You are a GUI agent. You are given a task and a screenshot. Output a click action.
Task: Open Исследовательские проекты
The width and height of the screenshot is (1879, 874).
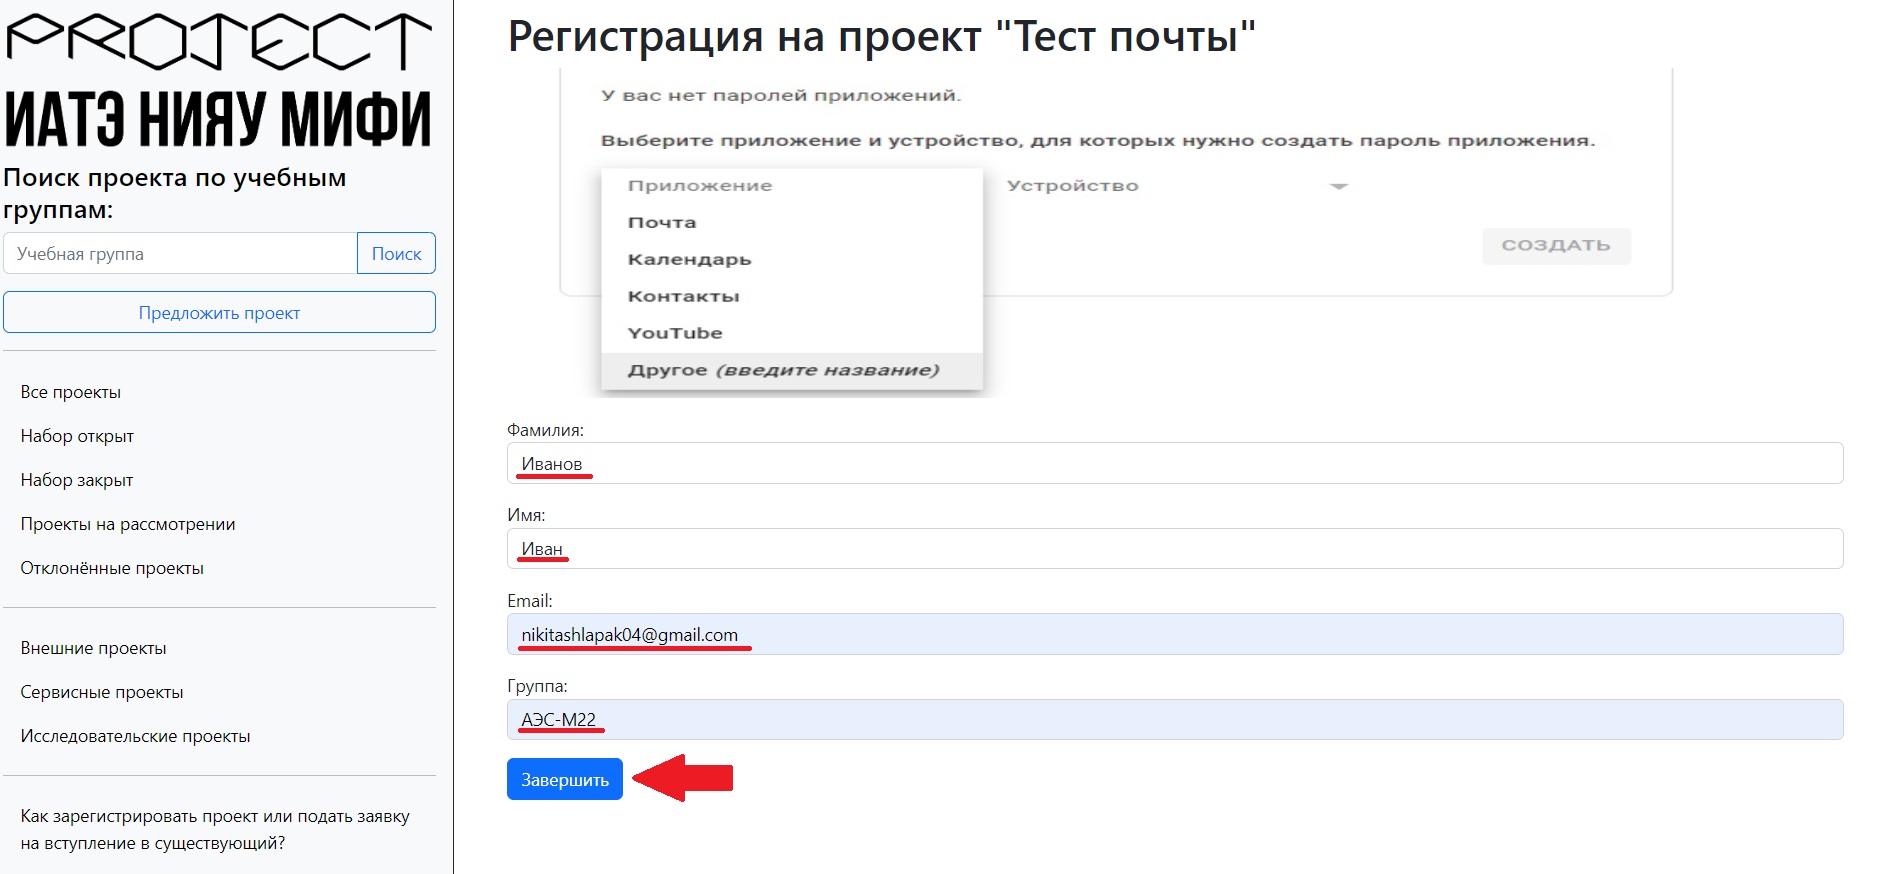136,736
